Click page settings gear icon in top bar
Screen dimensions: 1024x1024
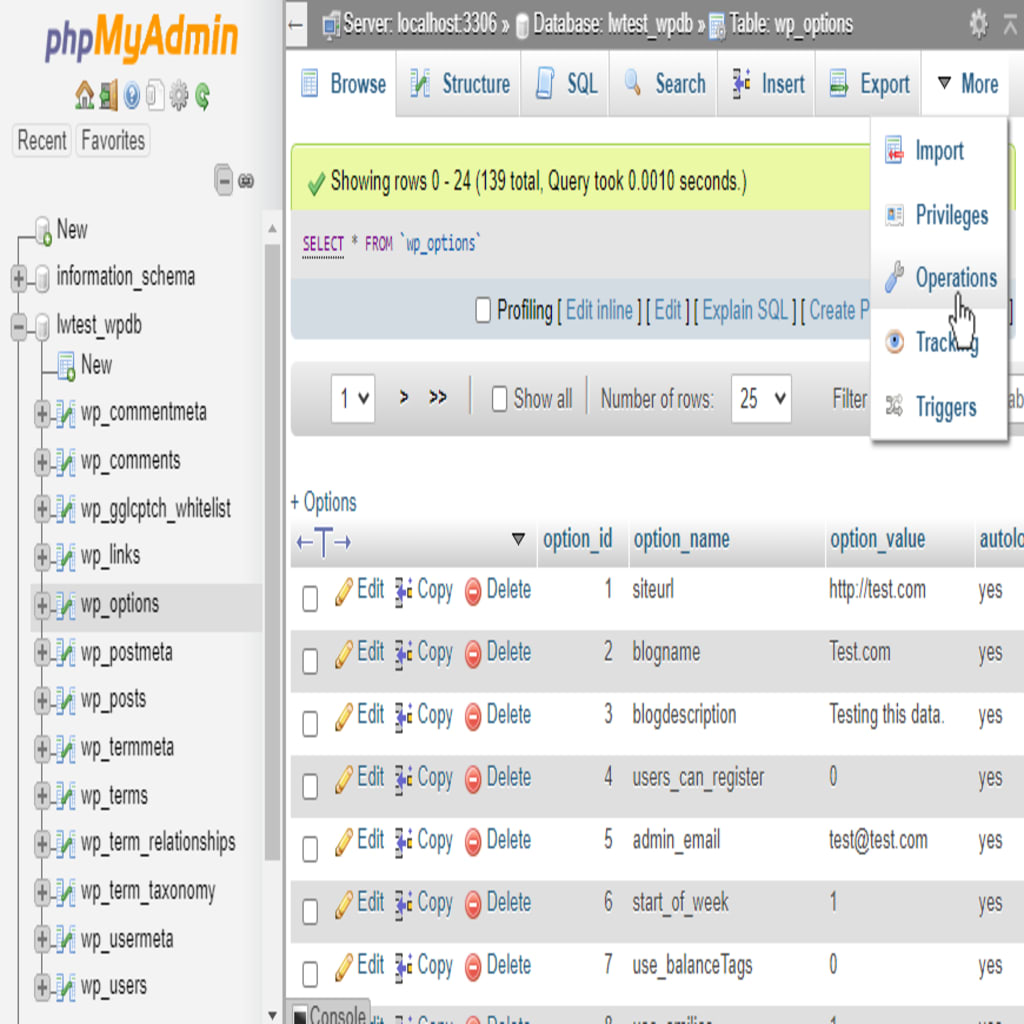[978, 24]
